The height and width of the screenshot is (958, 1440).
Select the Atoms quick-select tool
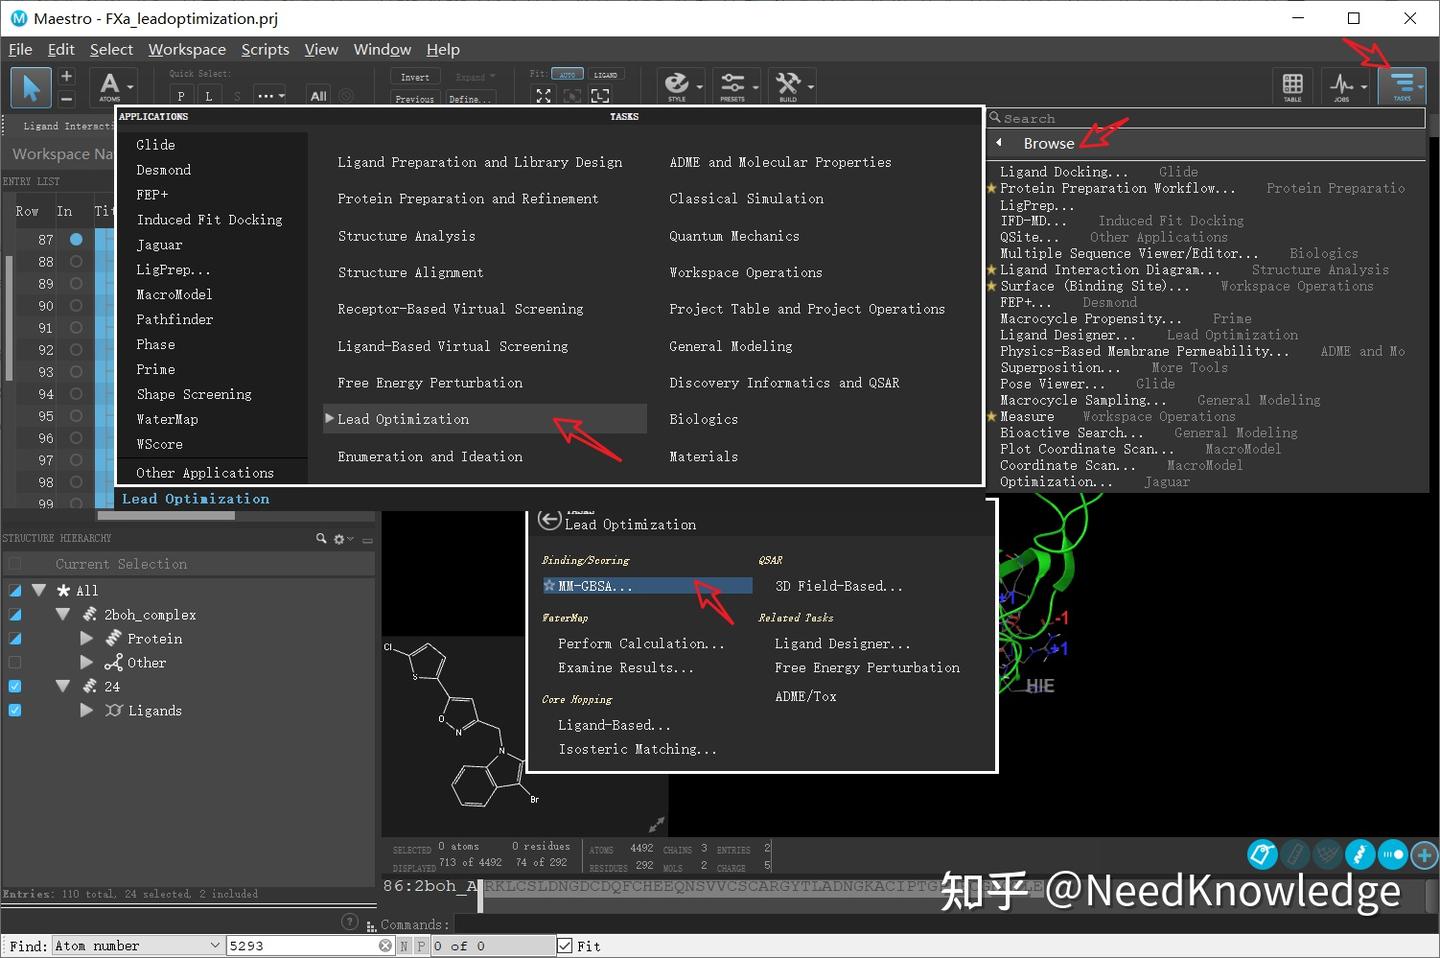point(108,86)
